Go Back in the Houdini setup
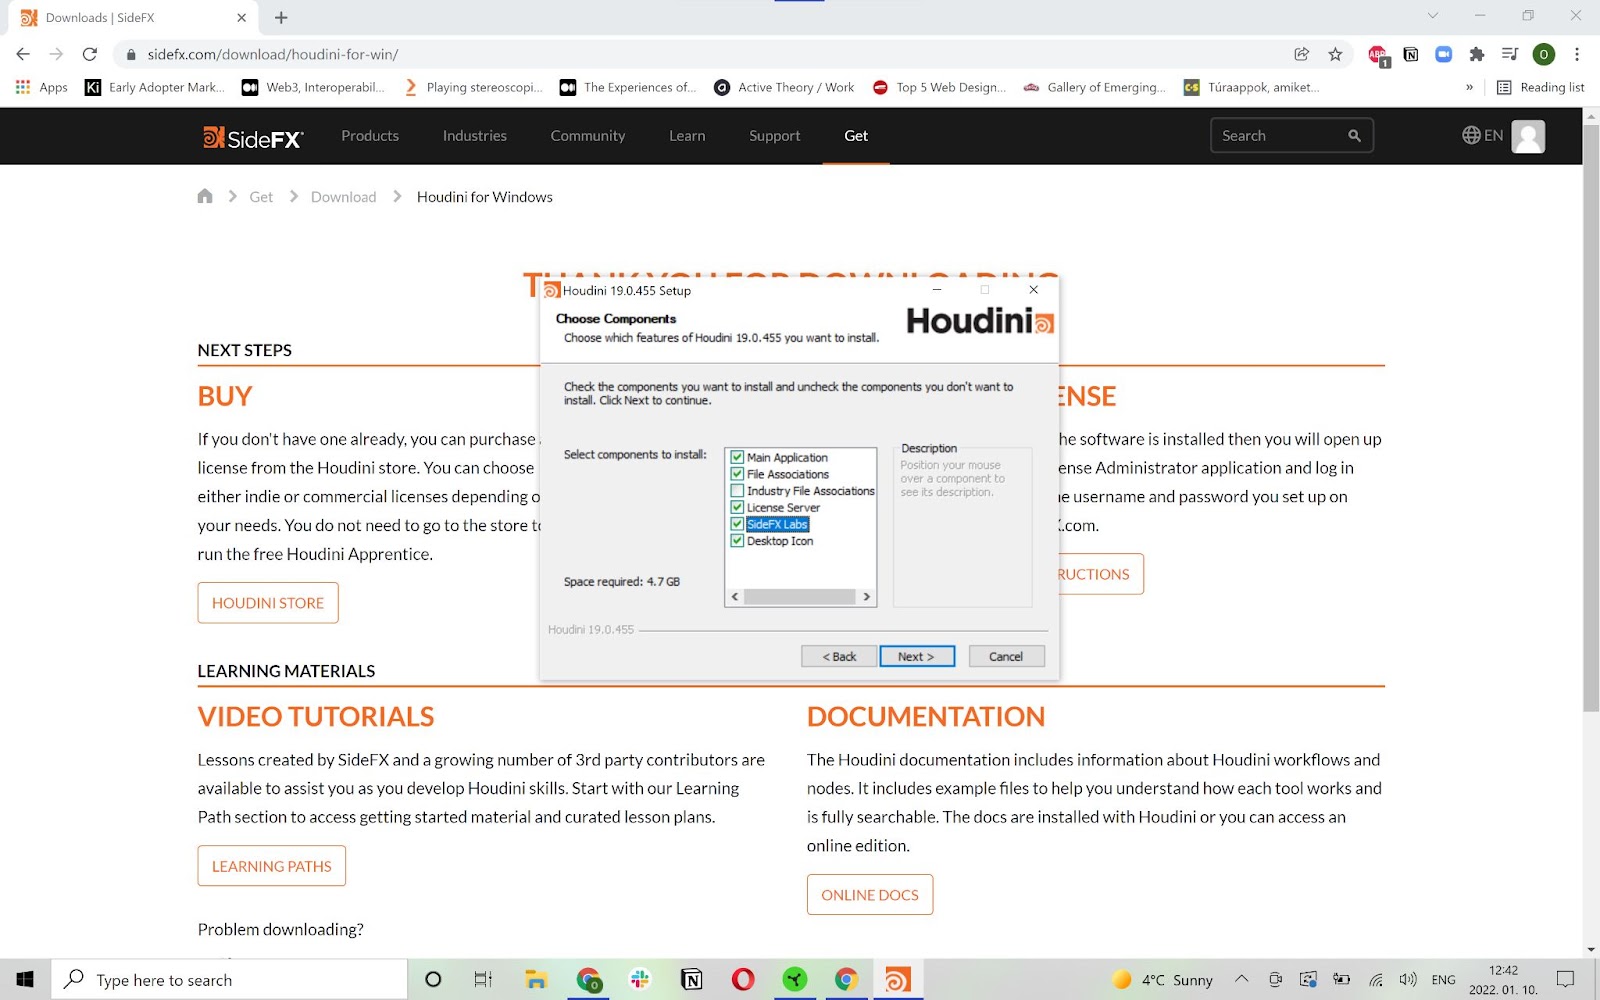 pyautogui.click(x=839, y=656)
